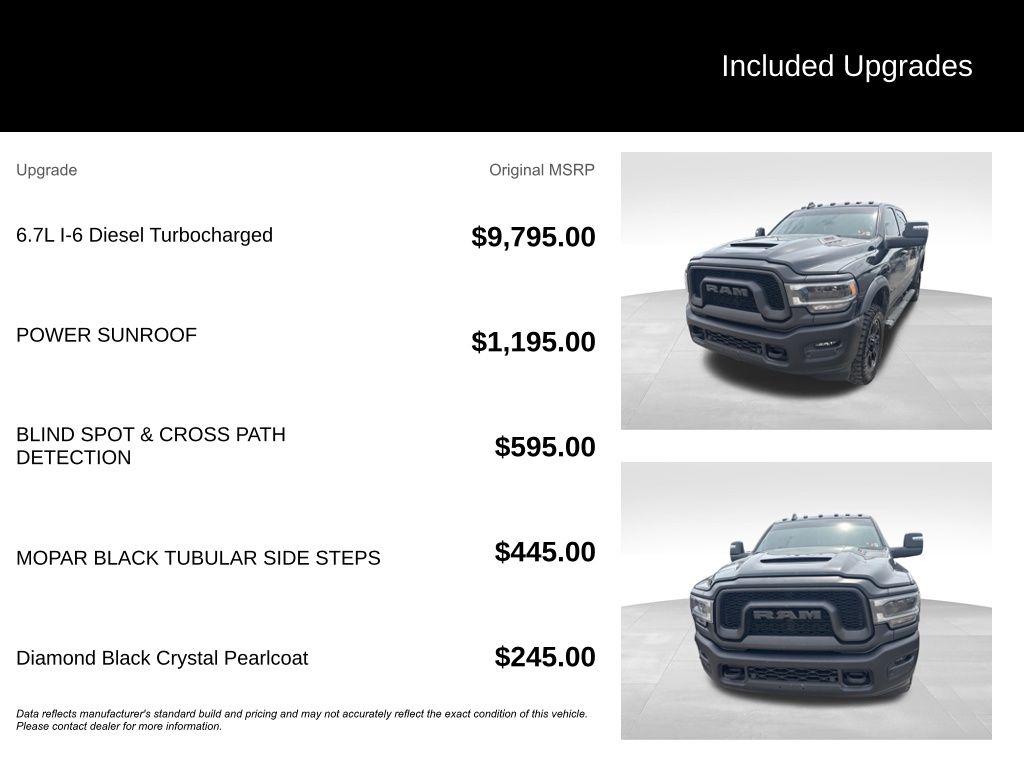Click the RAM grille logo in top photo
The height and width of the screenshot is (768, 1024).
click(727, 289)
